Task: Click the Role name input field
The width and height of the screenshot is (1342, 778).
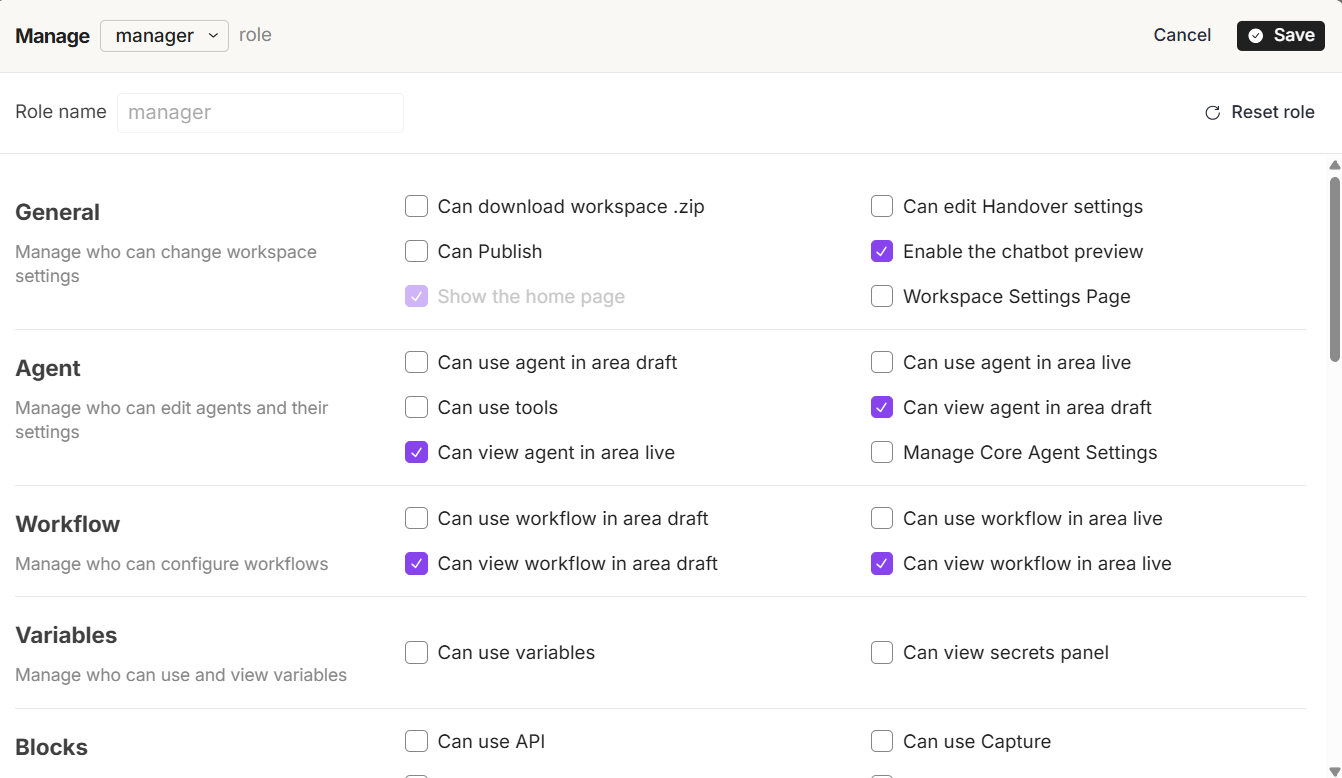Action: click(260, 113)
